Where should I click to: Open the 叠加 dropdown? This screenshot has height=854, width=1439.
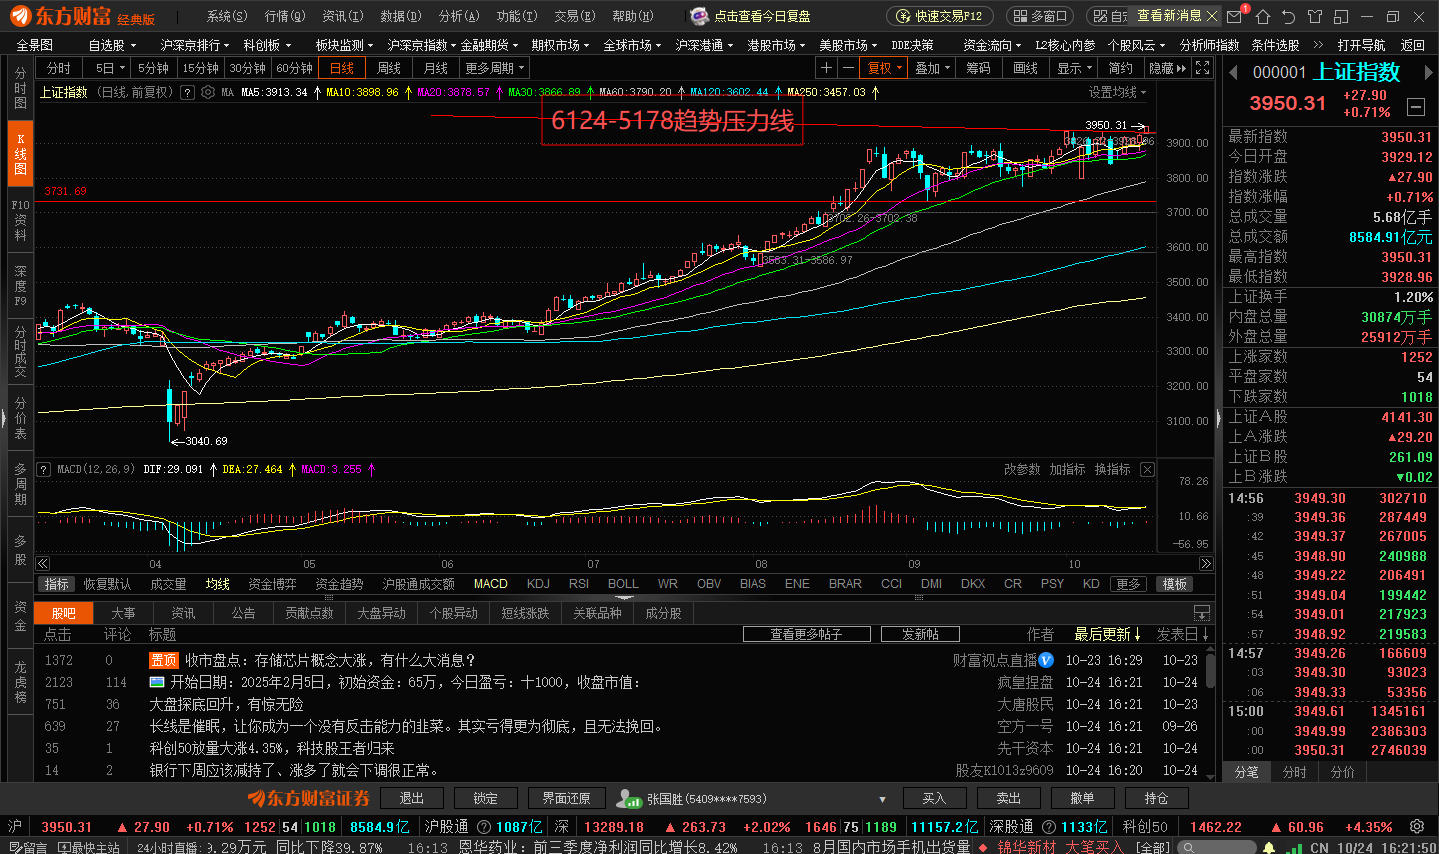tap(933, 68)
